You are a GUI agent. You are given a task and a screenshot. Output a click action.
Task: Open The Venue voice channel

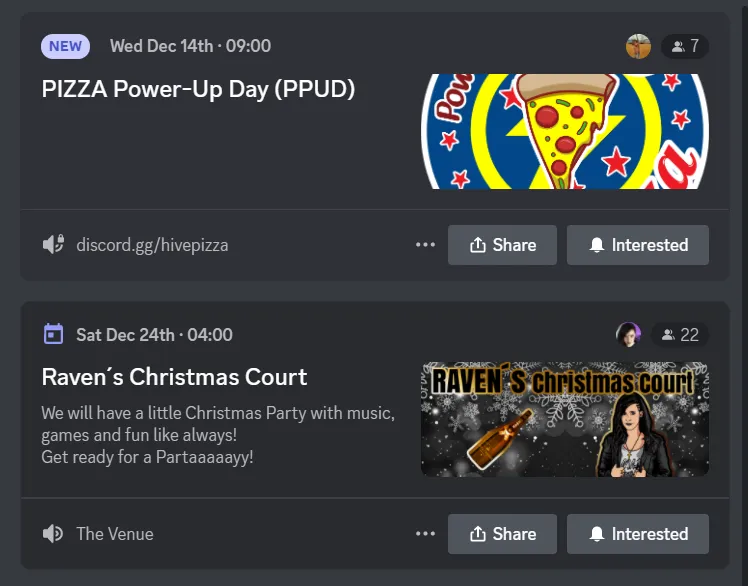pos(115,534)
